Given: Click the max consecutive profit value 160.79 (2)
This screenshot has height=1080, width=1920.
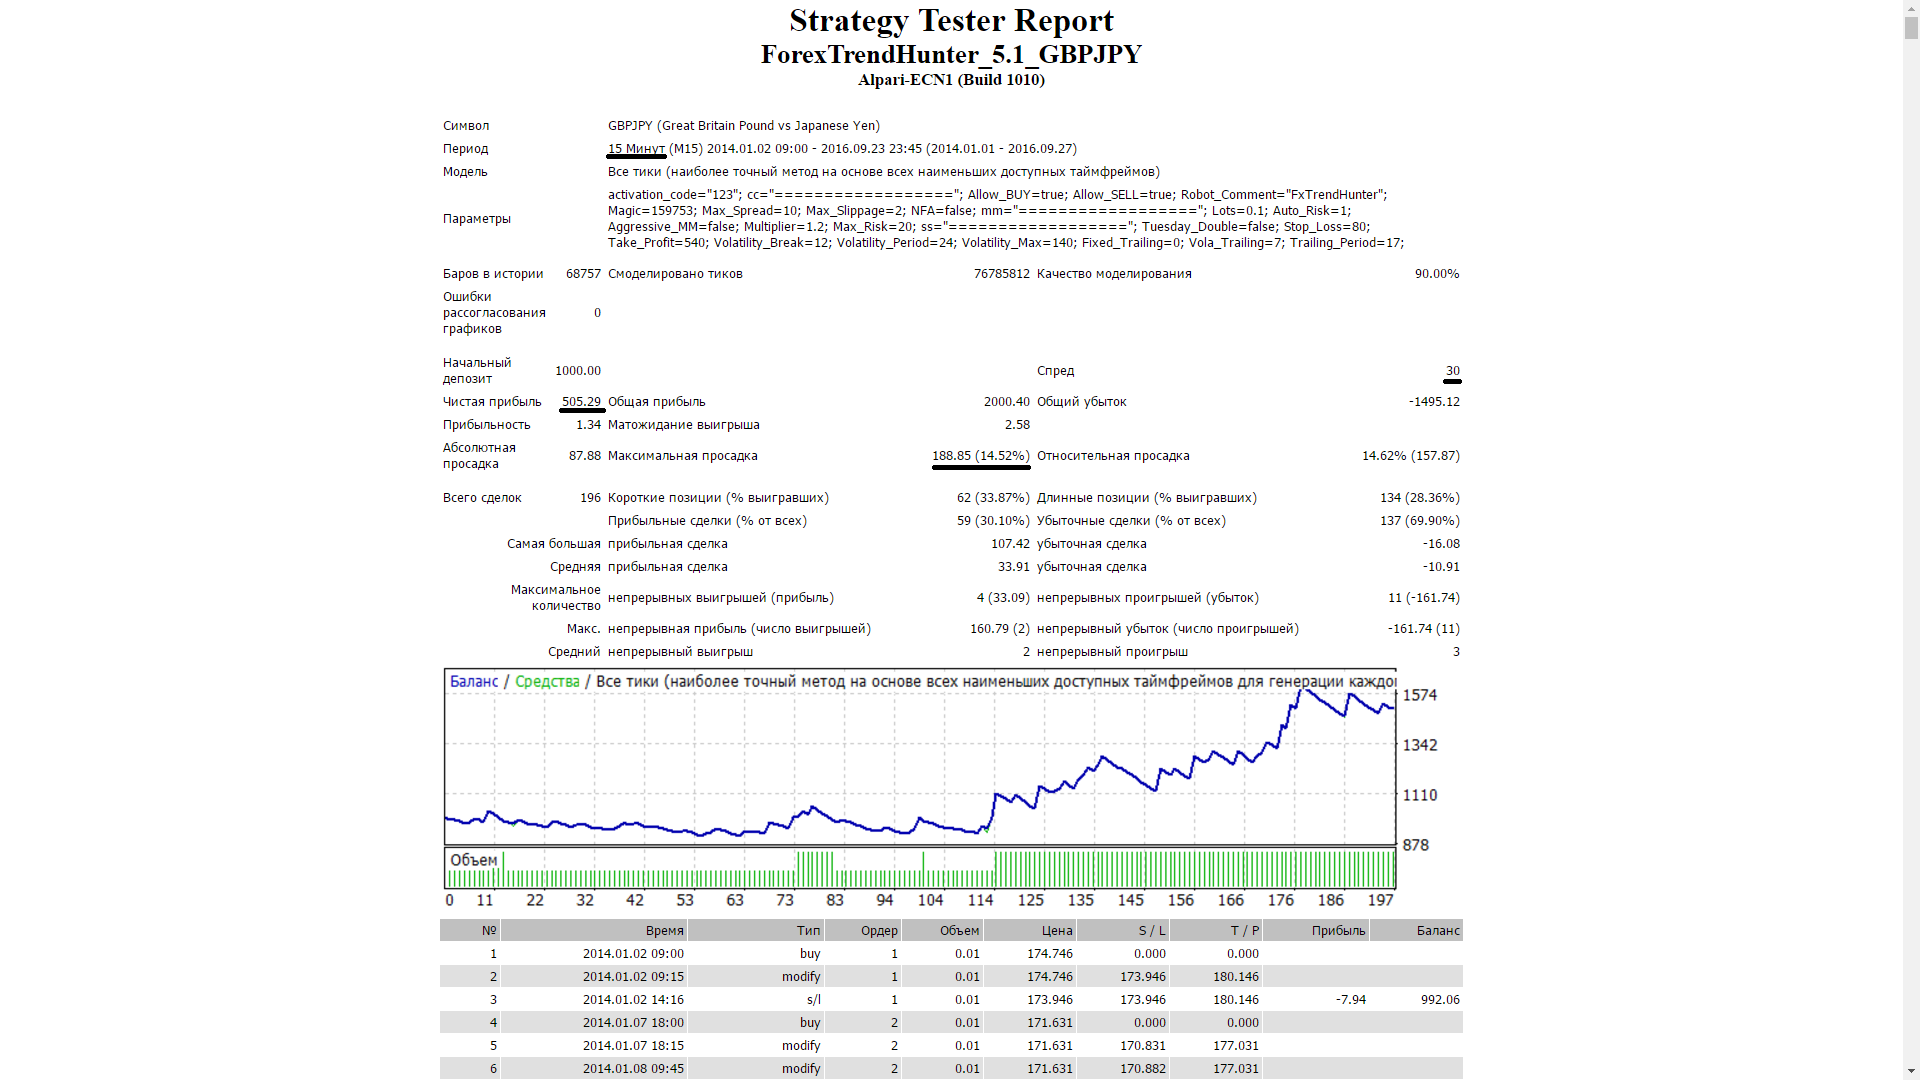Looking at the screenshot, I should click(x=1000, y=629).
